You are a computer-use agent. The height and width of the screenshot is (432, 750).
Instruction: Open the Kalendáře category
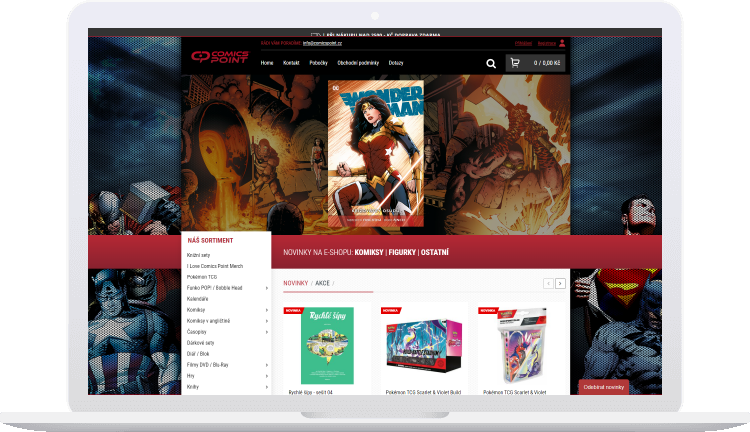coord(198,299)
